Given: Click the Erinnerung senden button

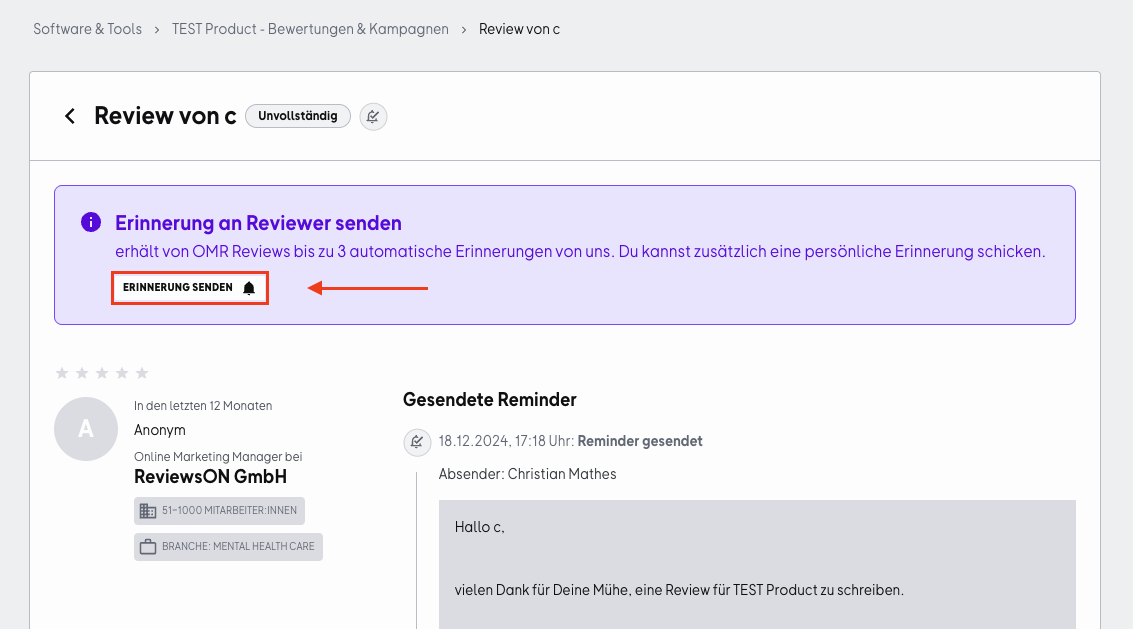Looking at the screenshot, I should coord(190,288).
